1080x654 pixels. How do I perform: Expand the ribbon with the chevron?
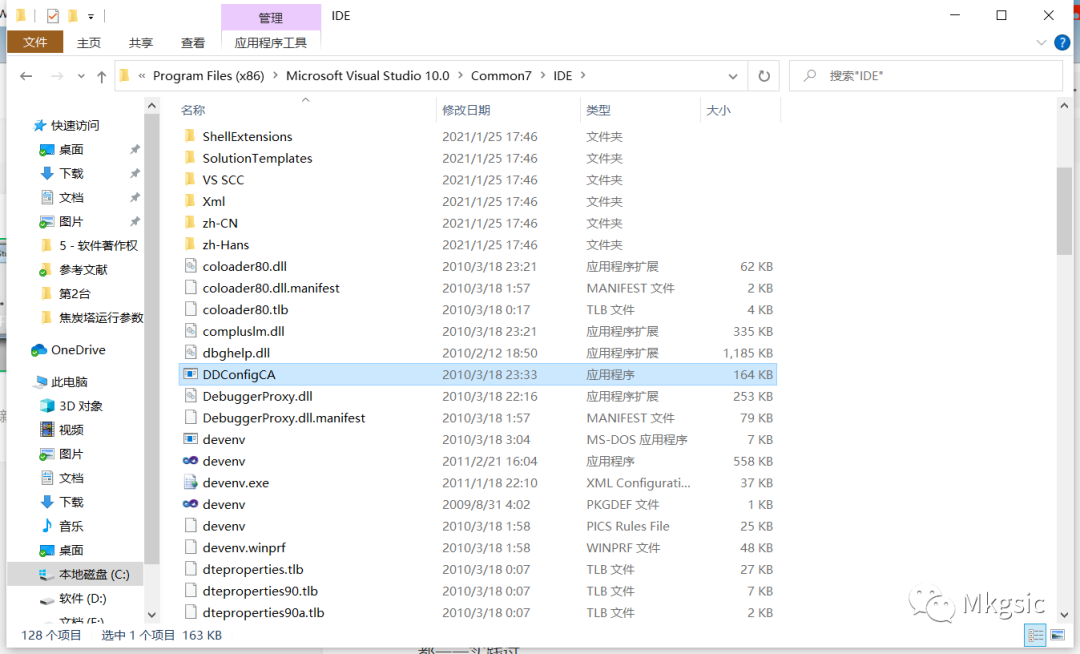(1041, 43)
